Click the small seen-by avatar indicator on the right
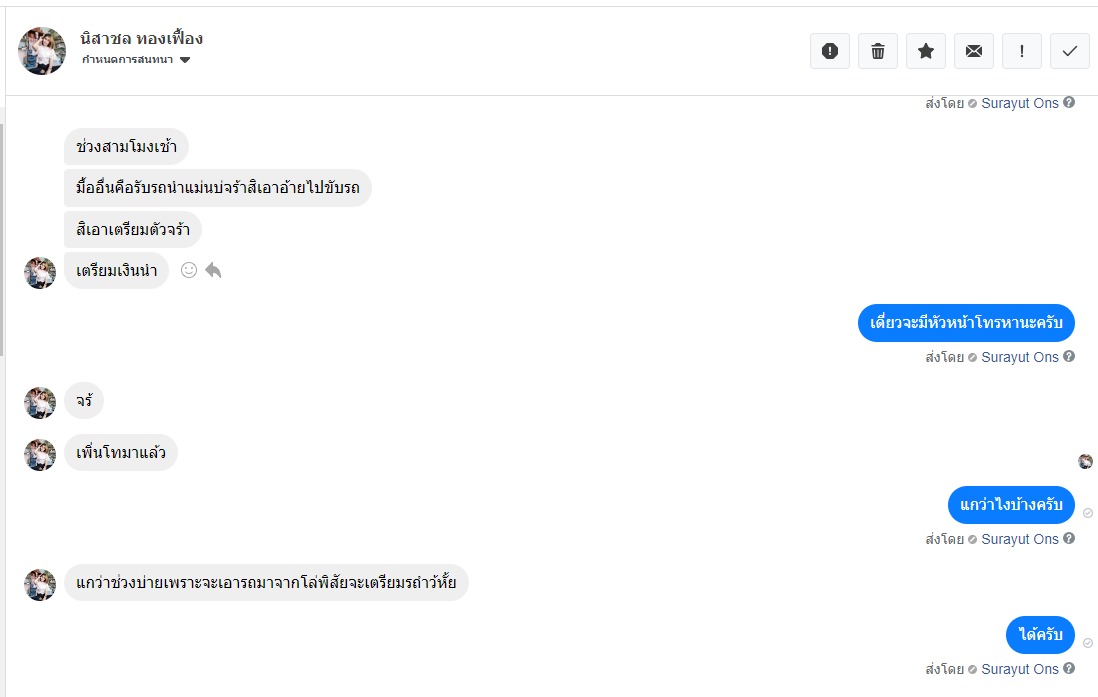This screenshot has width=1098, height=697. pyautogui.click(x=1086, y=461)
